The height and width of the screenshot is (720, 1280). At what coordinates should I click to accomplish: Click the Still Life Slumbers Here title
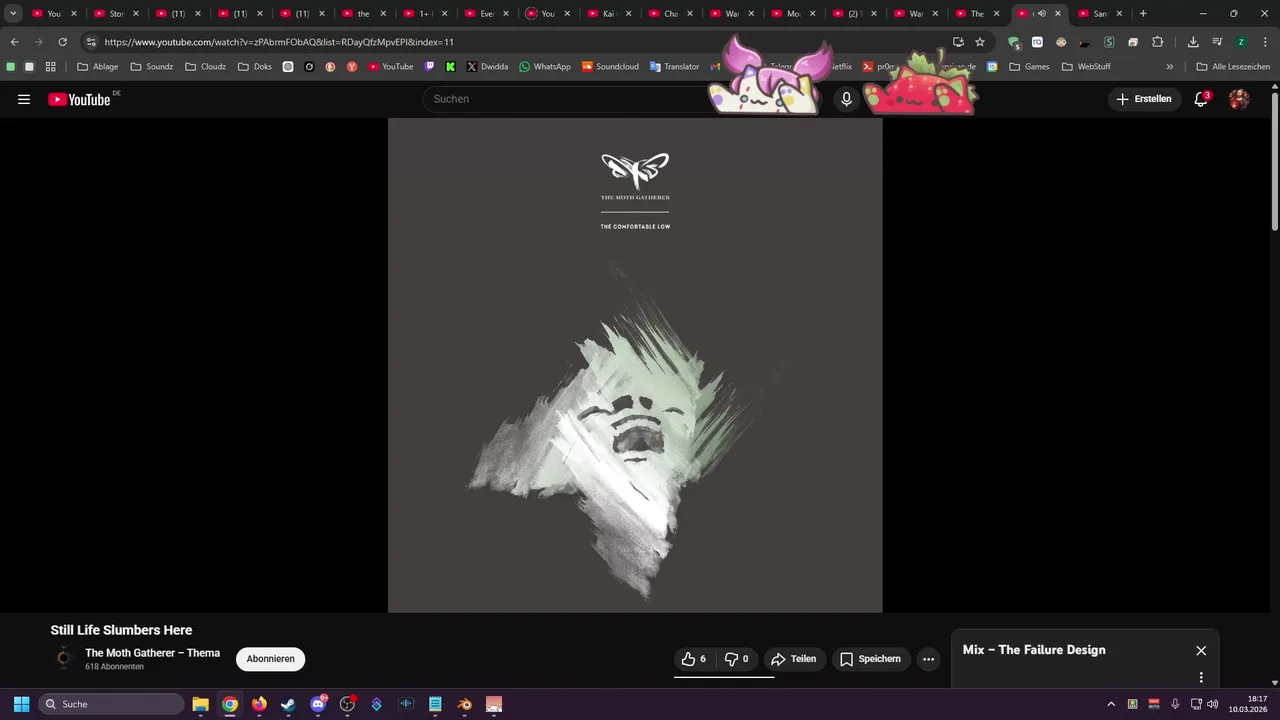pos(121,630)
